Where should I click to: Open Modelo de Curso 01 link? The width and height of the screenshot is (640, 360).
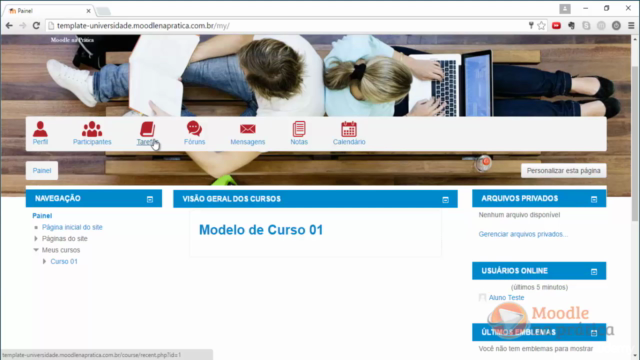coord(261,230)
